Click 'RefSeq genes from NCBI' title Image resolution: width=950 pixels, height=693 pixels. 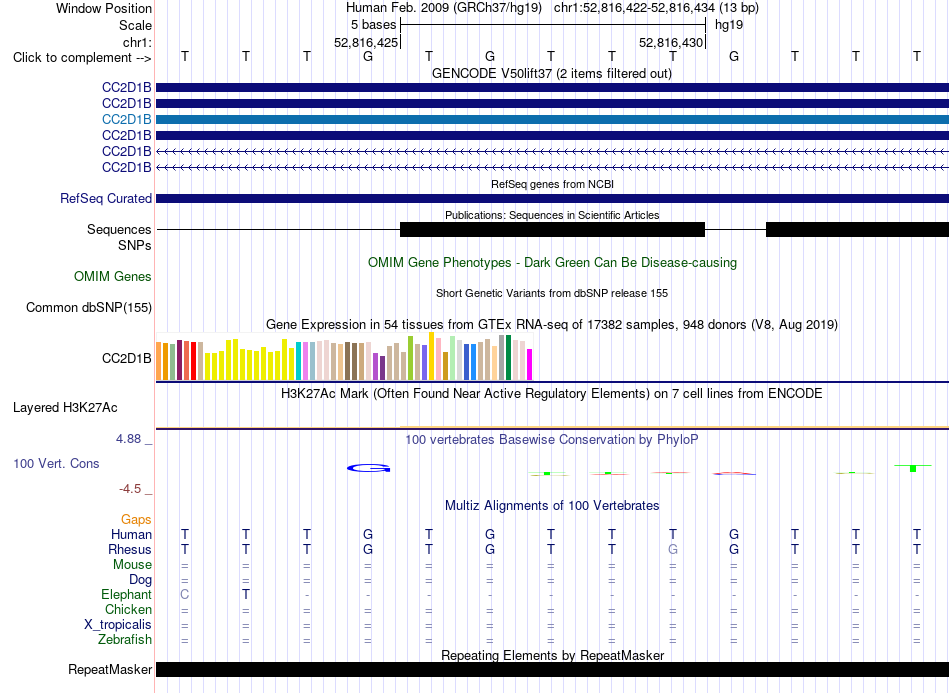point(552,184)
